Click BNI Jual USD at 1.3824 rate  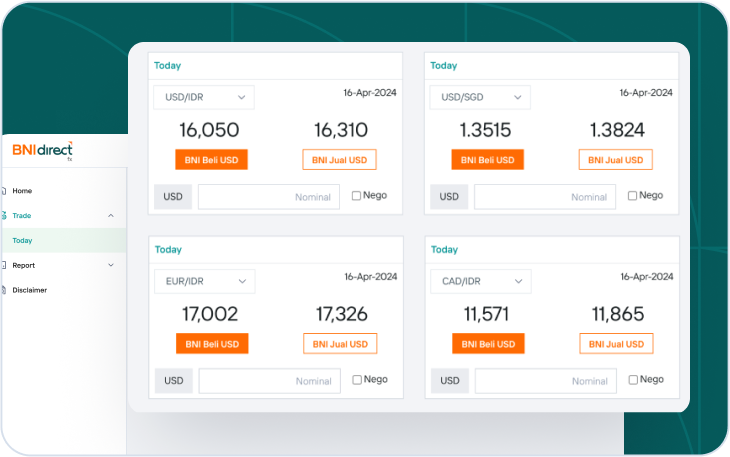pos(615,160)
